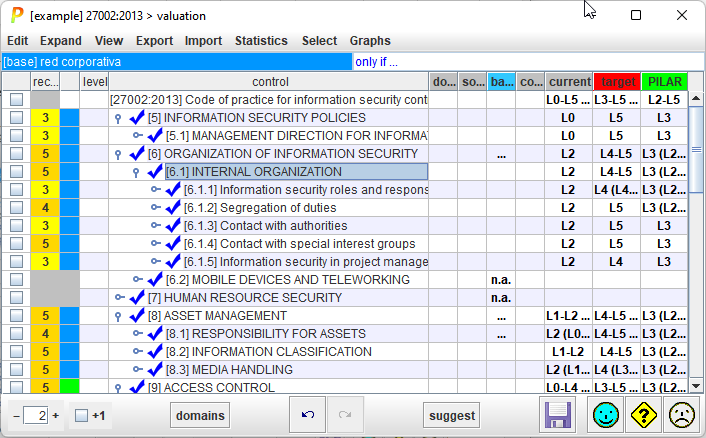
Task: Tick checkbox for 8.1 Responsibility for Assets row
Action: click(x=17, y=334)
